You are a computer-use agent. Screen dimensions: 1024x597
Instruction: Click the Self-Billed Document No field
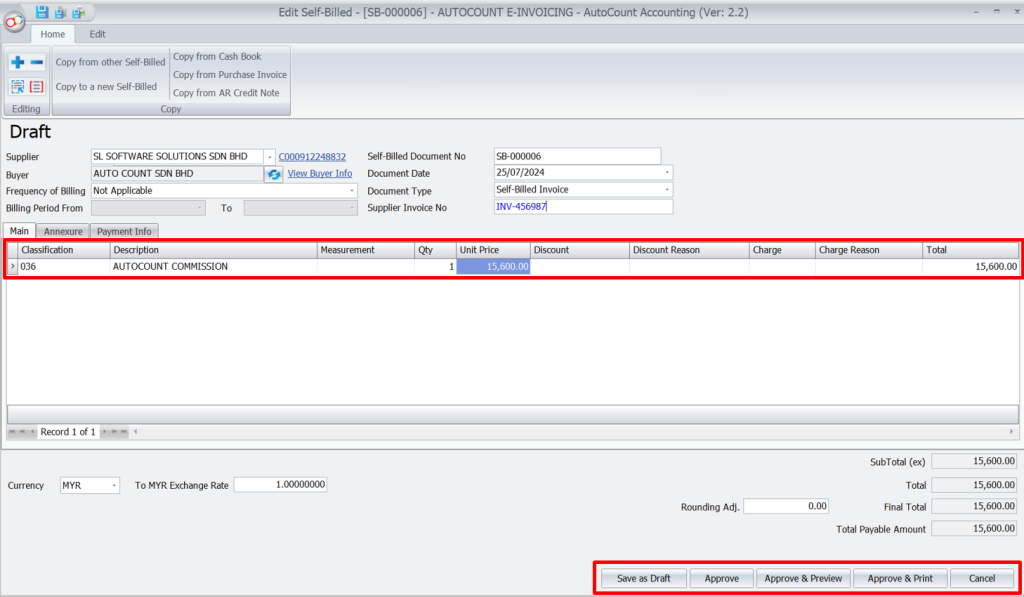tap(577, 156)
